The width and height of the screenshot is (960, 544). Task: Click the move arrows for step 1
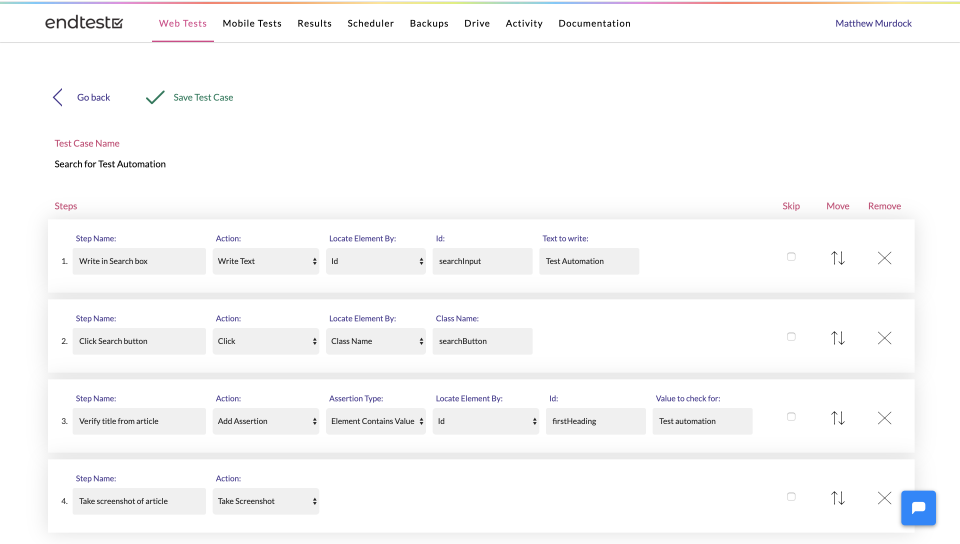tap(838, 258)
